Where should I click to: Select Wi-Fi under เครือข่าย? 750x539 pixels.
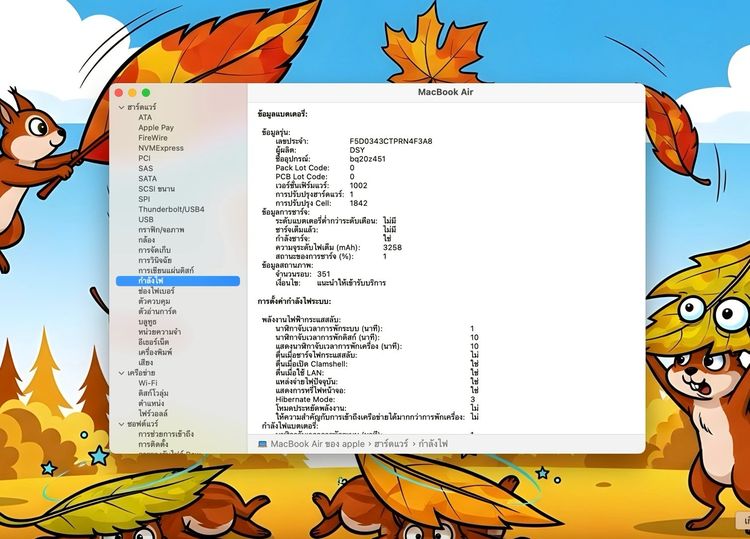[x=147, y=383]
